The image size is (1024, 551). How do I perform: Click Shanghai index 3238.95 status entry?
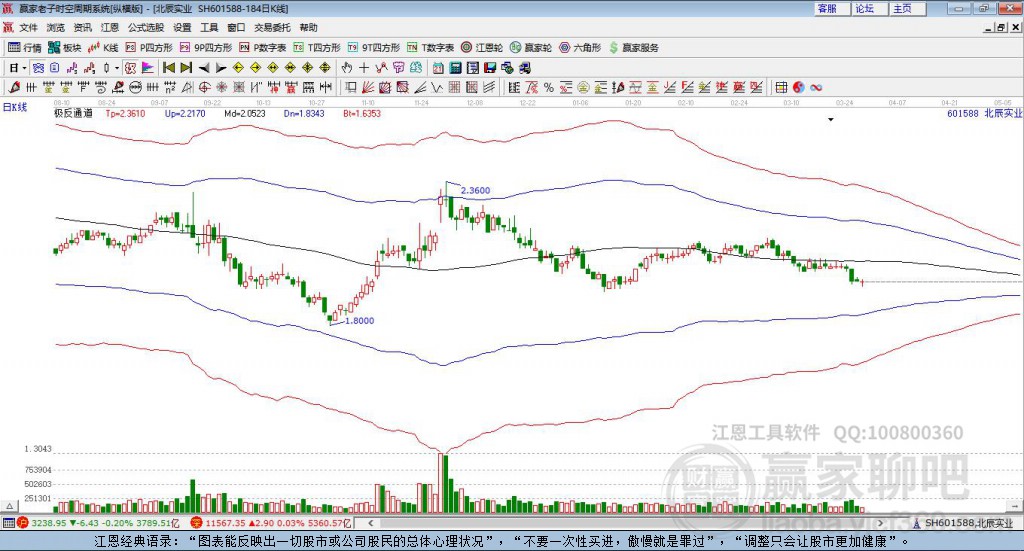point(97,523)
